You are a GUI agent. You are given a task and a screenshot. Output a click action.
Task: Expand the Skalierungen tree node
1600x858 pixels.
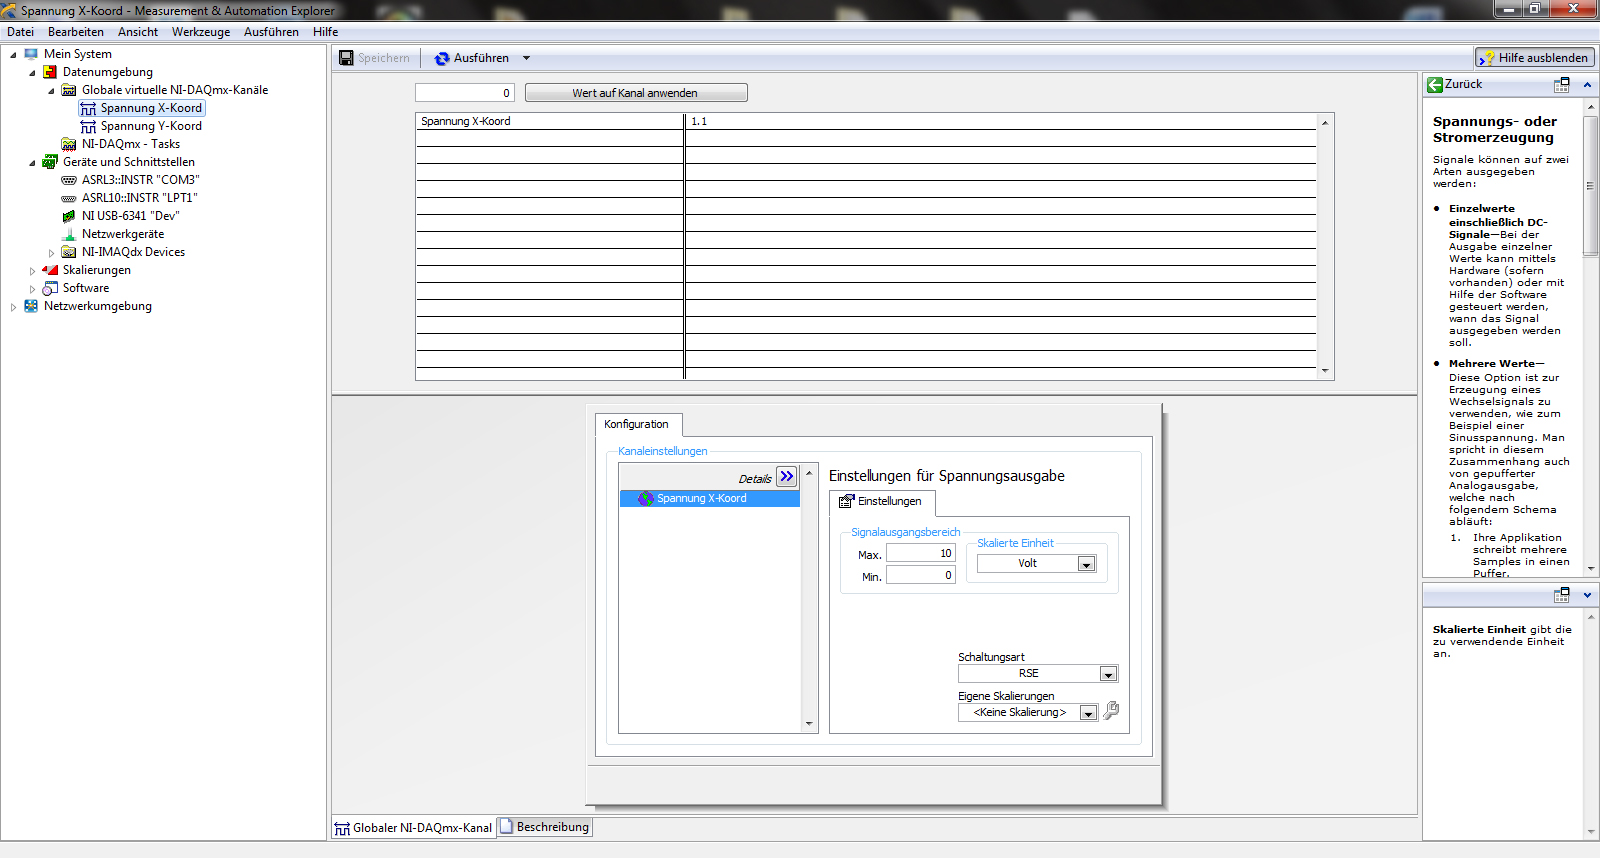coord(32,271)
